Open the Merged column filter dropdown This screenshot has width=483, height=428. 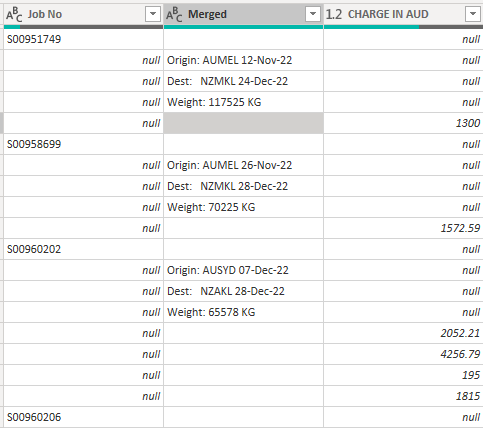click(x=313, y=14)
